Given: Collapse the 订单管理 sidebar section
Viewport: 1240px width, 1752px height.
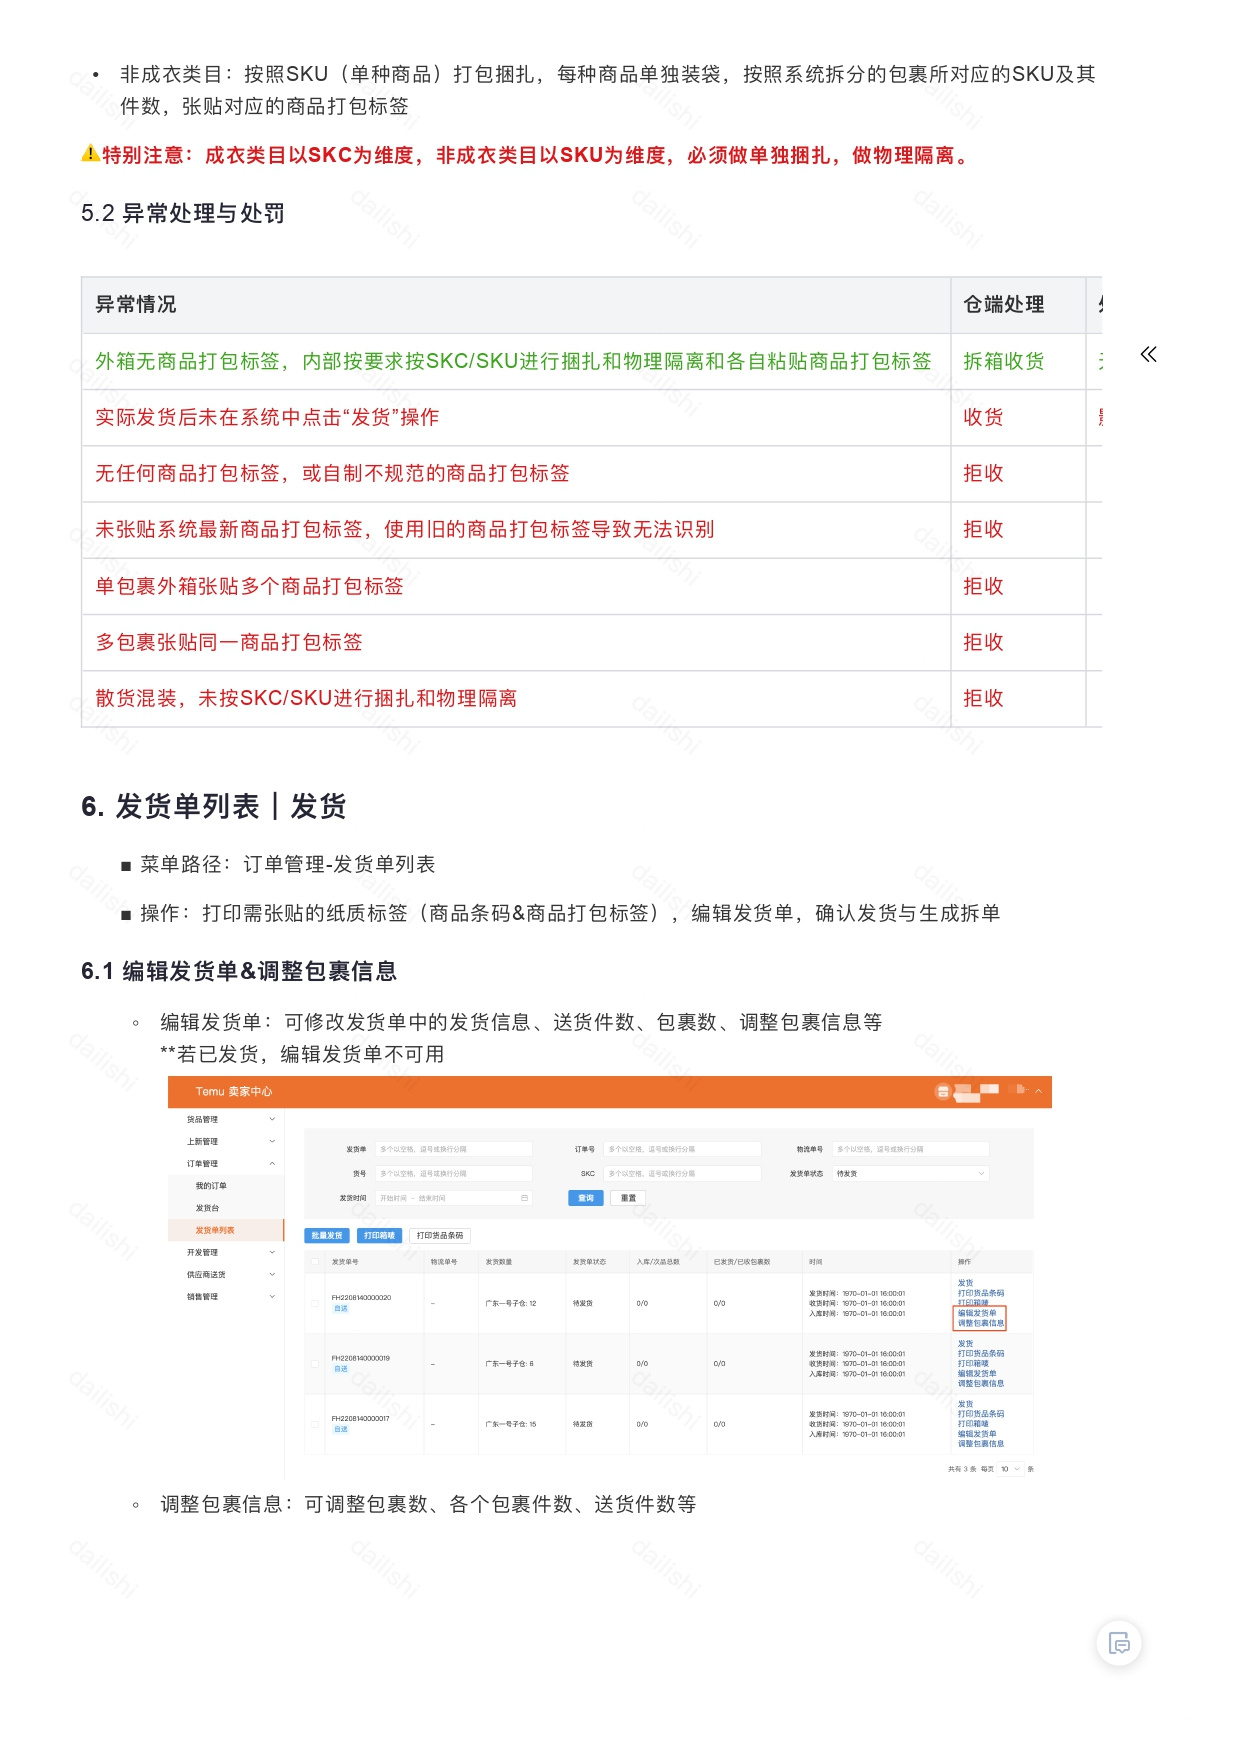Looking at the screenshot, I should (227, 1163).
